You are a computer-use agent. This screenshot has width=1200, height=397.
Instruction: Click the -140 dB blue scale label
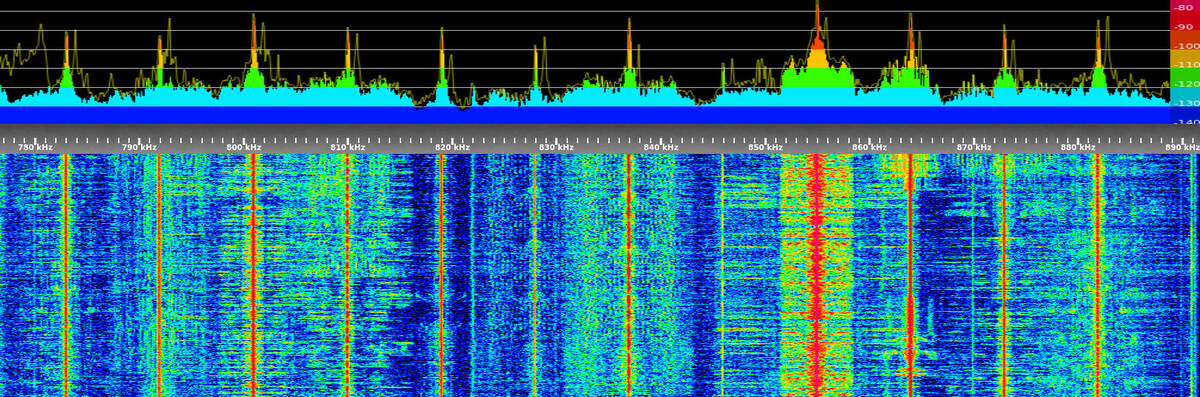pos(1185,120)
